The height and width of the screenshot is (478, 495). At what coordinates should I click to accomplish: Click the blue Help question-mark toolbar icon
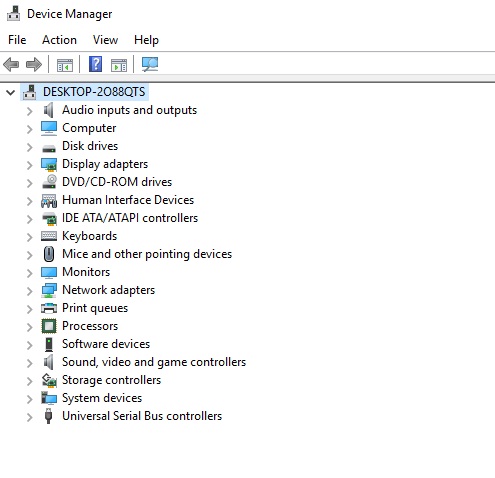coord(95,64)
